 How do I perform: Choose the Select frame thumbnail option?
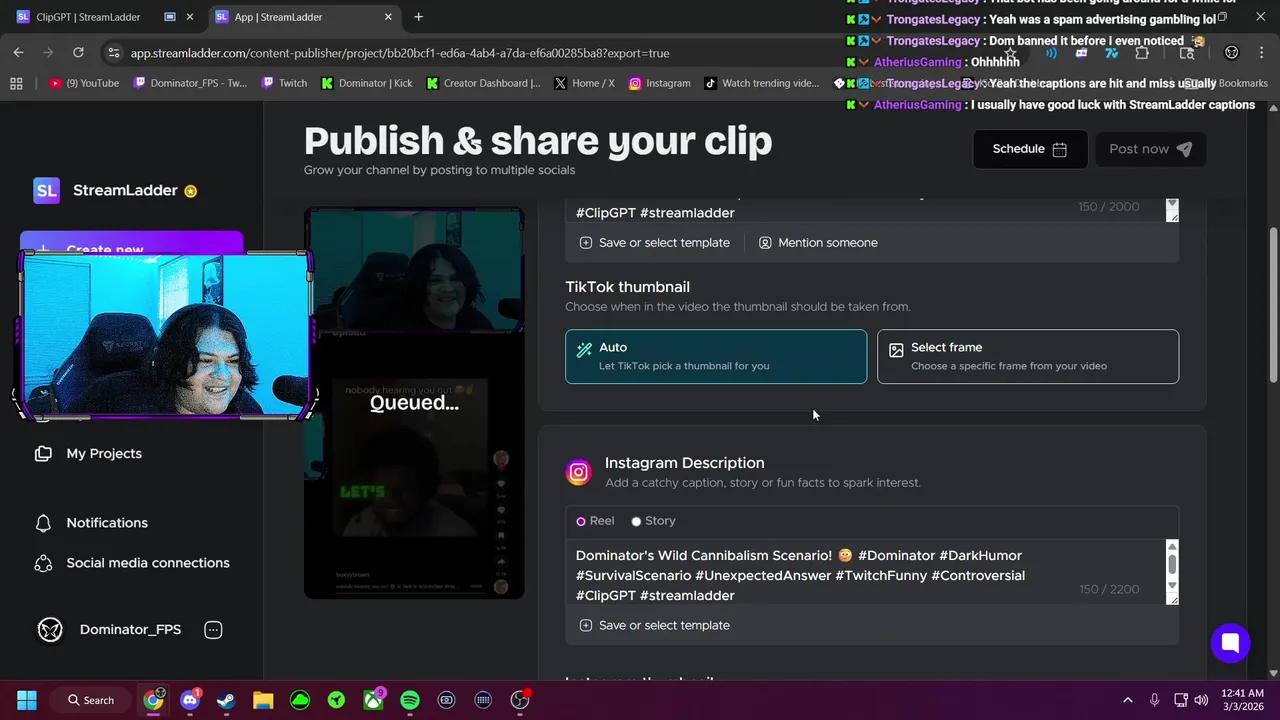pos(1028,356)
